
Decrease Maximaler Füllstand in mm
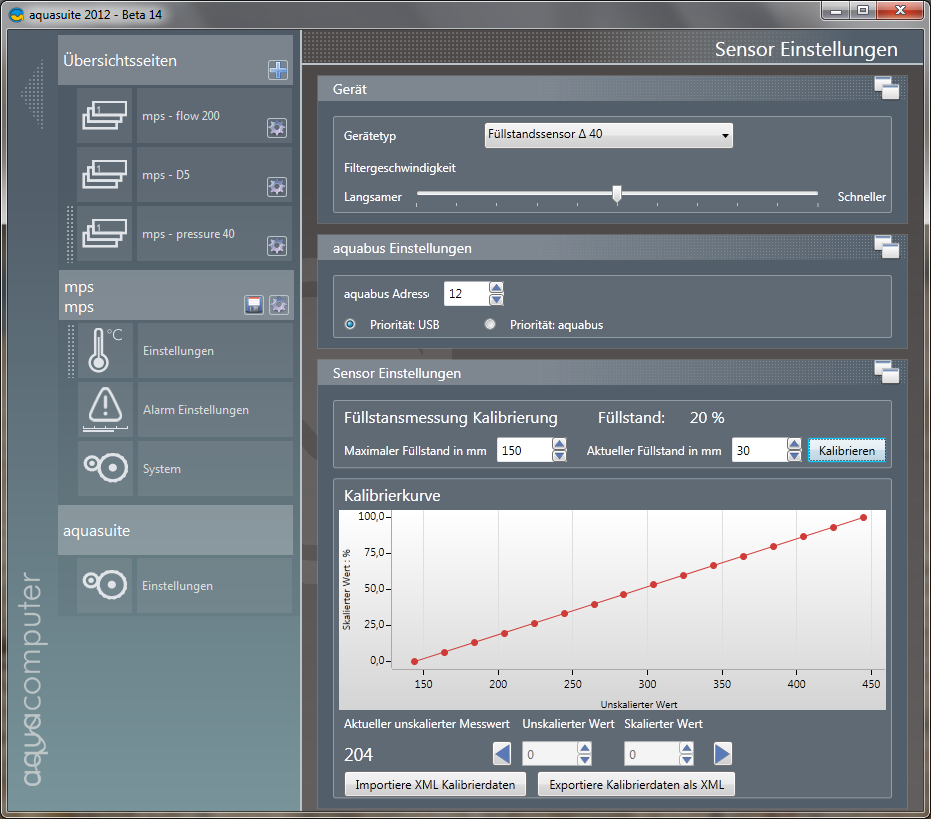(559, 456)
